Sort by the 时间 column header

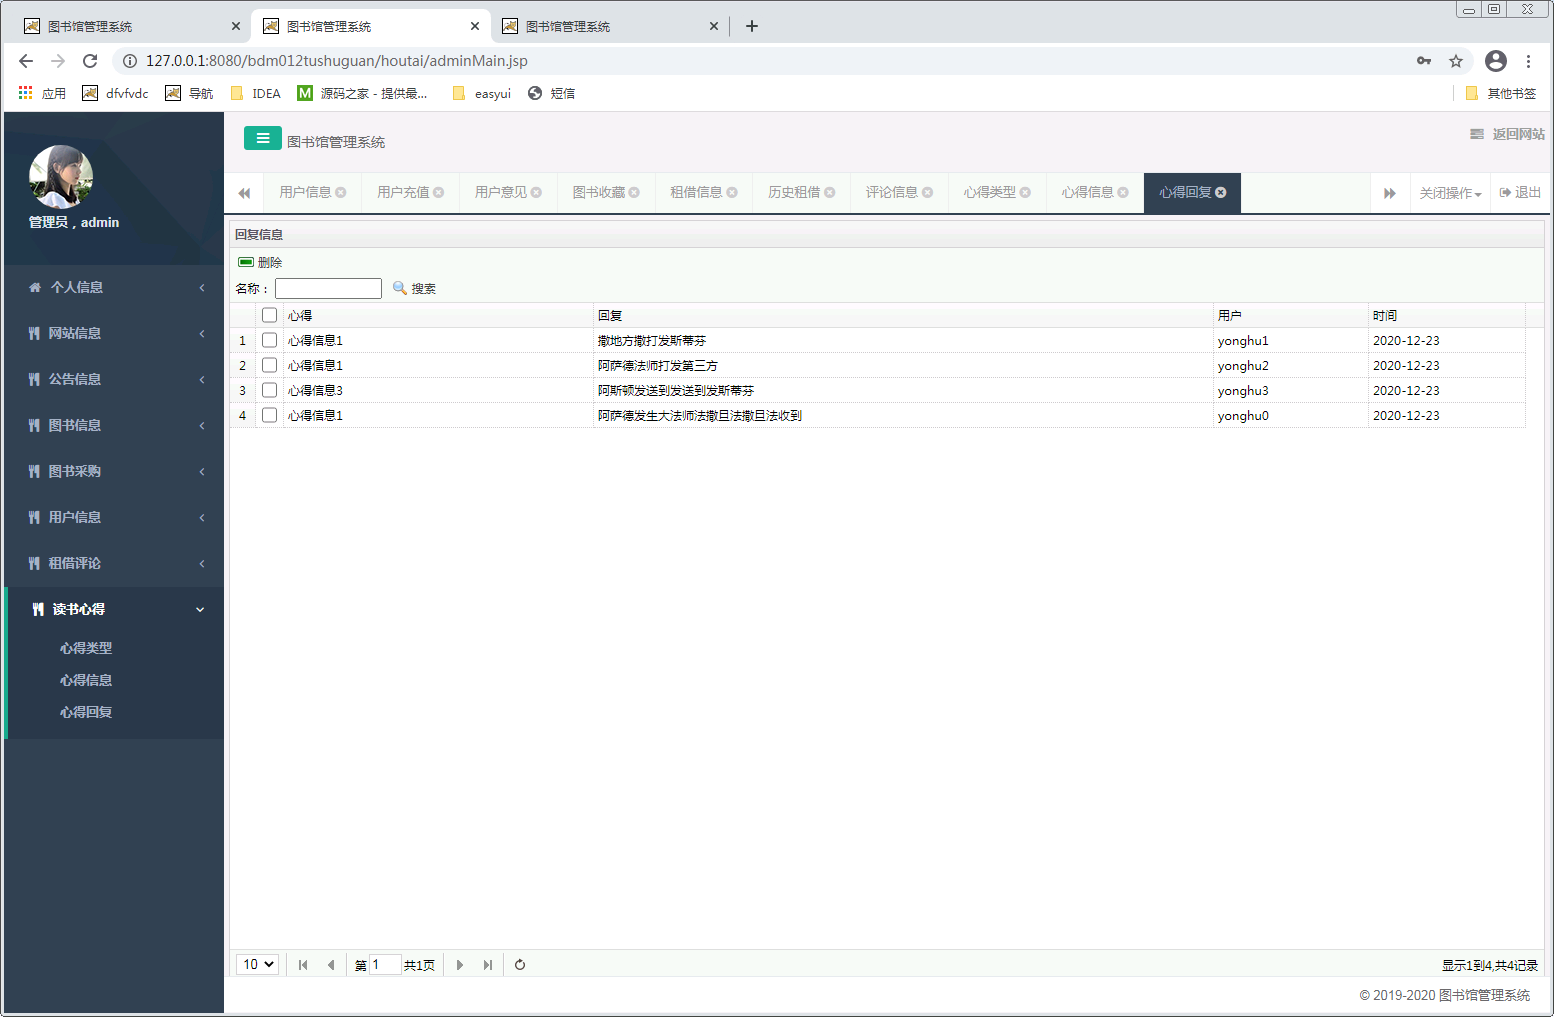(1446, 315)
